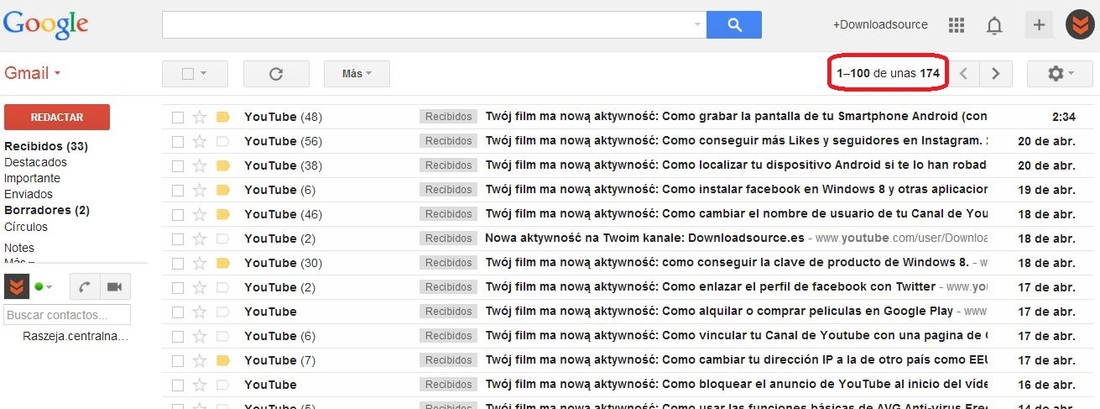Image resolution: width=1100 pixels, height=409 pixels.
Task: Check the box for the Instagram Likes email
Action: tap(177, 142)
